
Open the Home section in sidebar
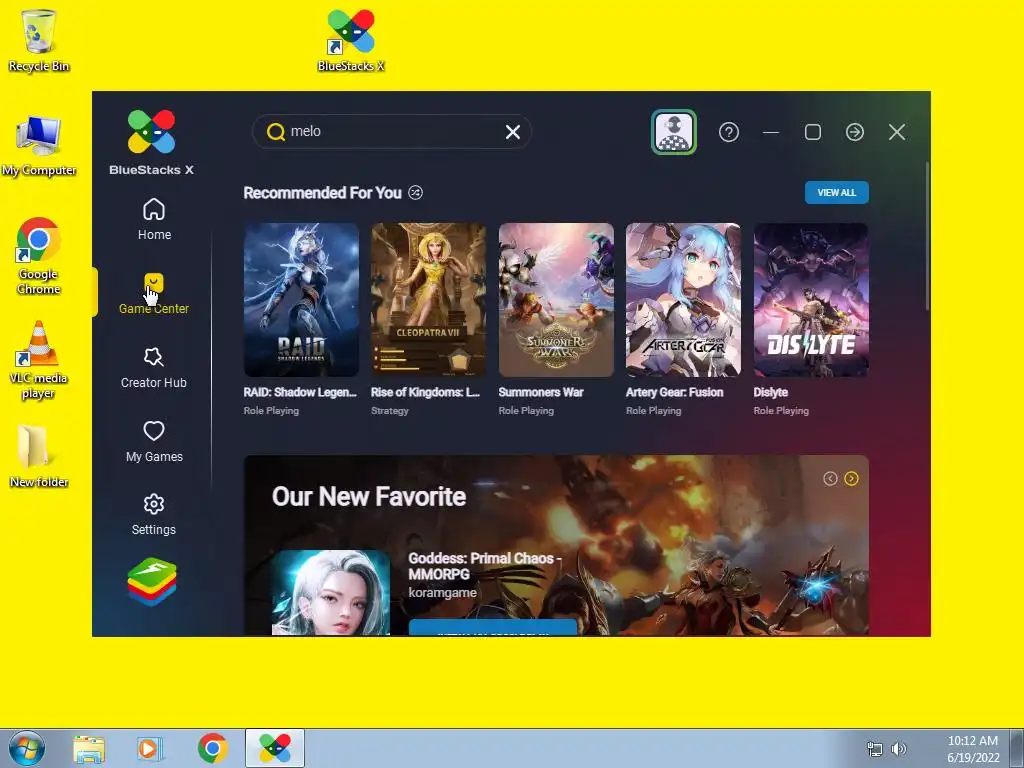click(x=154, y=219)
